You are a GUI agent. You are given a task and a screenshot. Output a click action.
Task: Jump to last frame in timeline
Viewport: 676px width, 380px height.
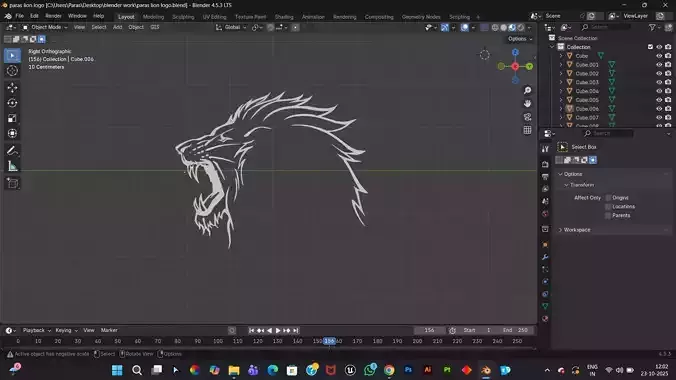pos(296,330)
